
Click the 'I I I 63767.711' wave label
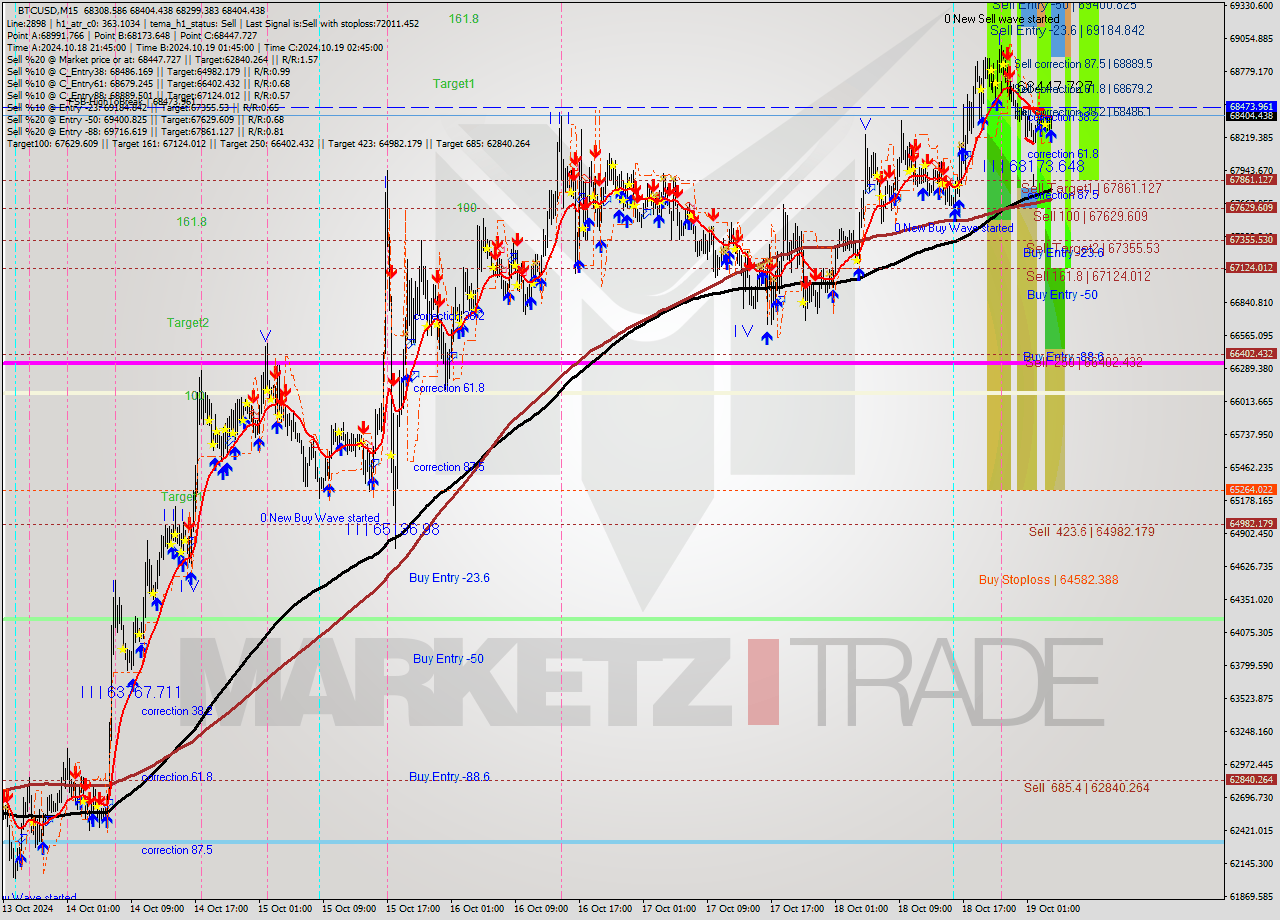pos(131,692)
